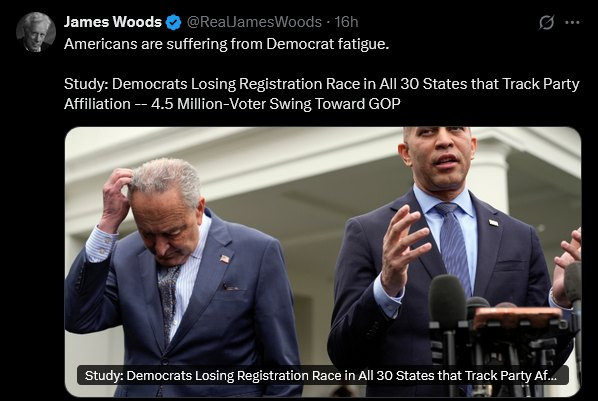598x401 pixels.
Task: Click the James Woods display name
Action: click(x=113, y=22)
